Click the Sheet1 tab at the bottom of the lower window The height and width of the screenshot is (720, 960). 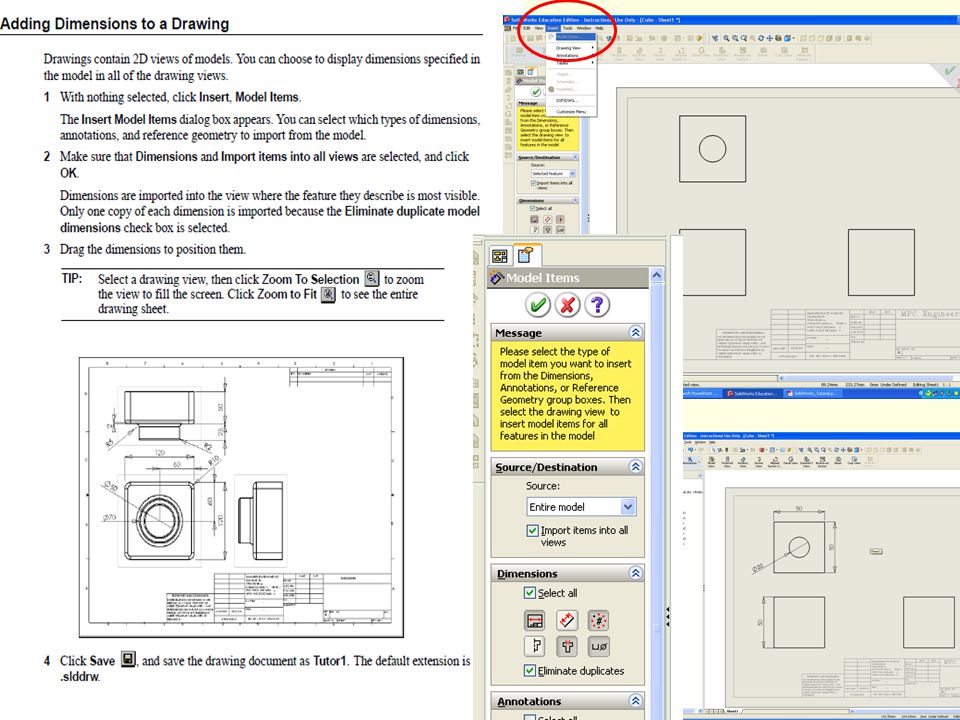732,711
